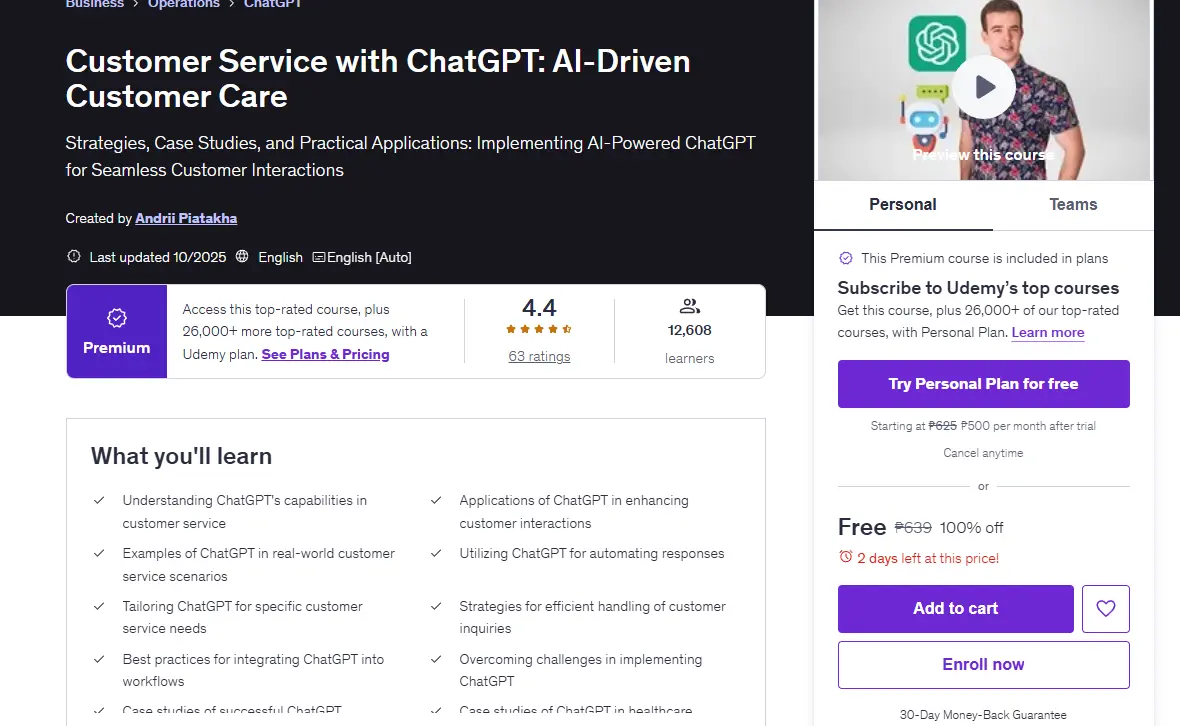Click checkmark beside 'Examples of ChatGPT in real-world'
This screenshot has width=1180, height=726.
click(99, 553)
